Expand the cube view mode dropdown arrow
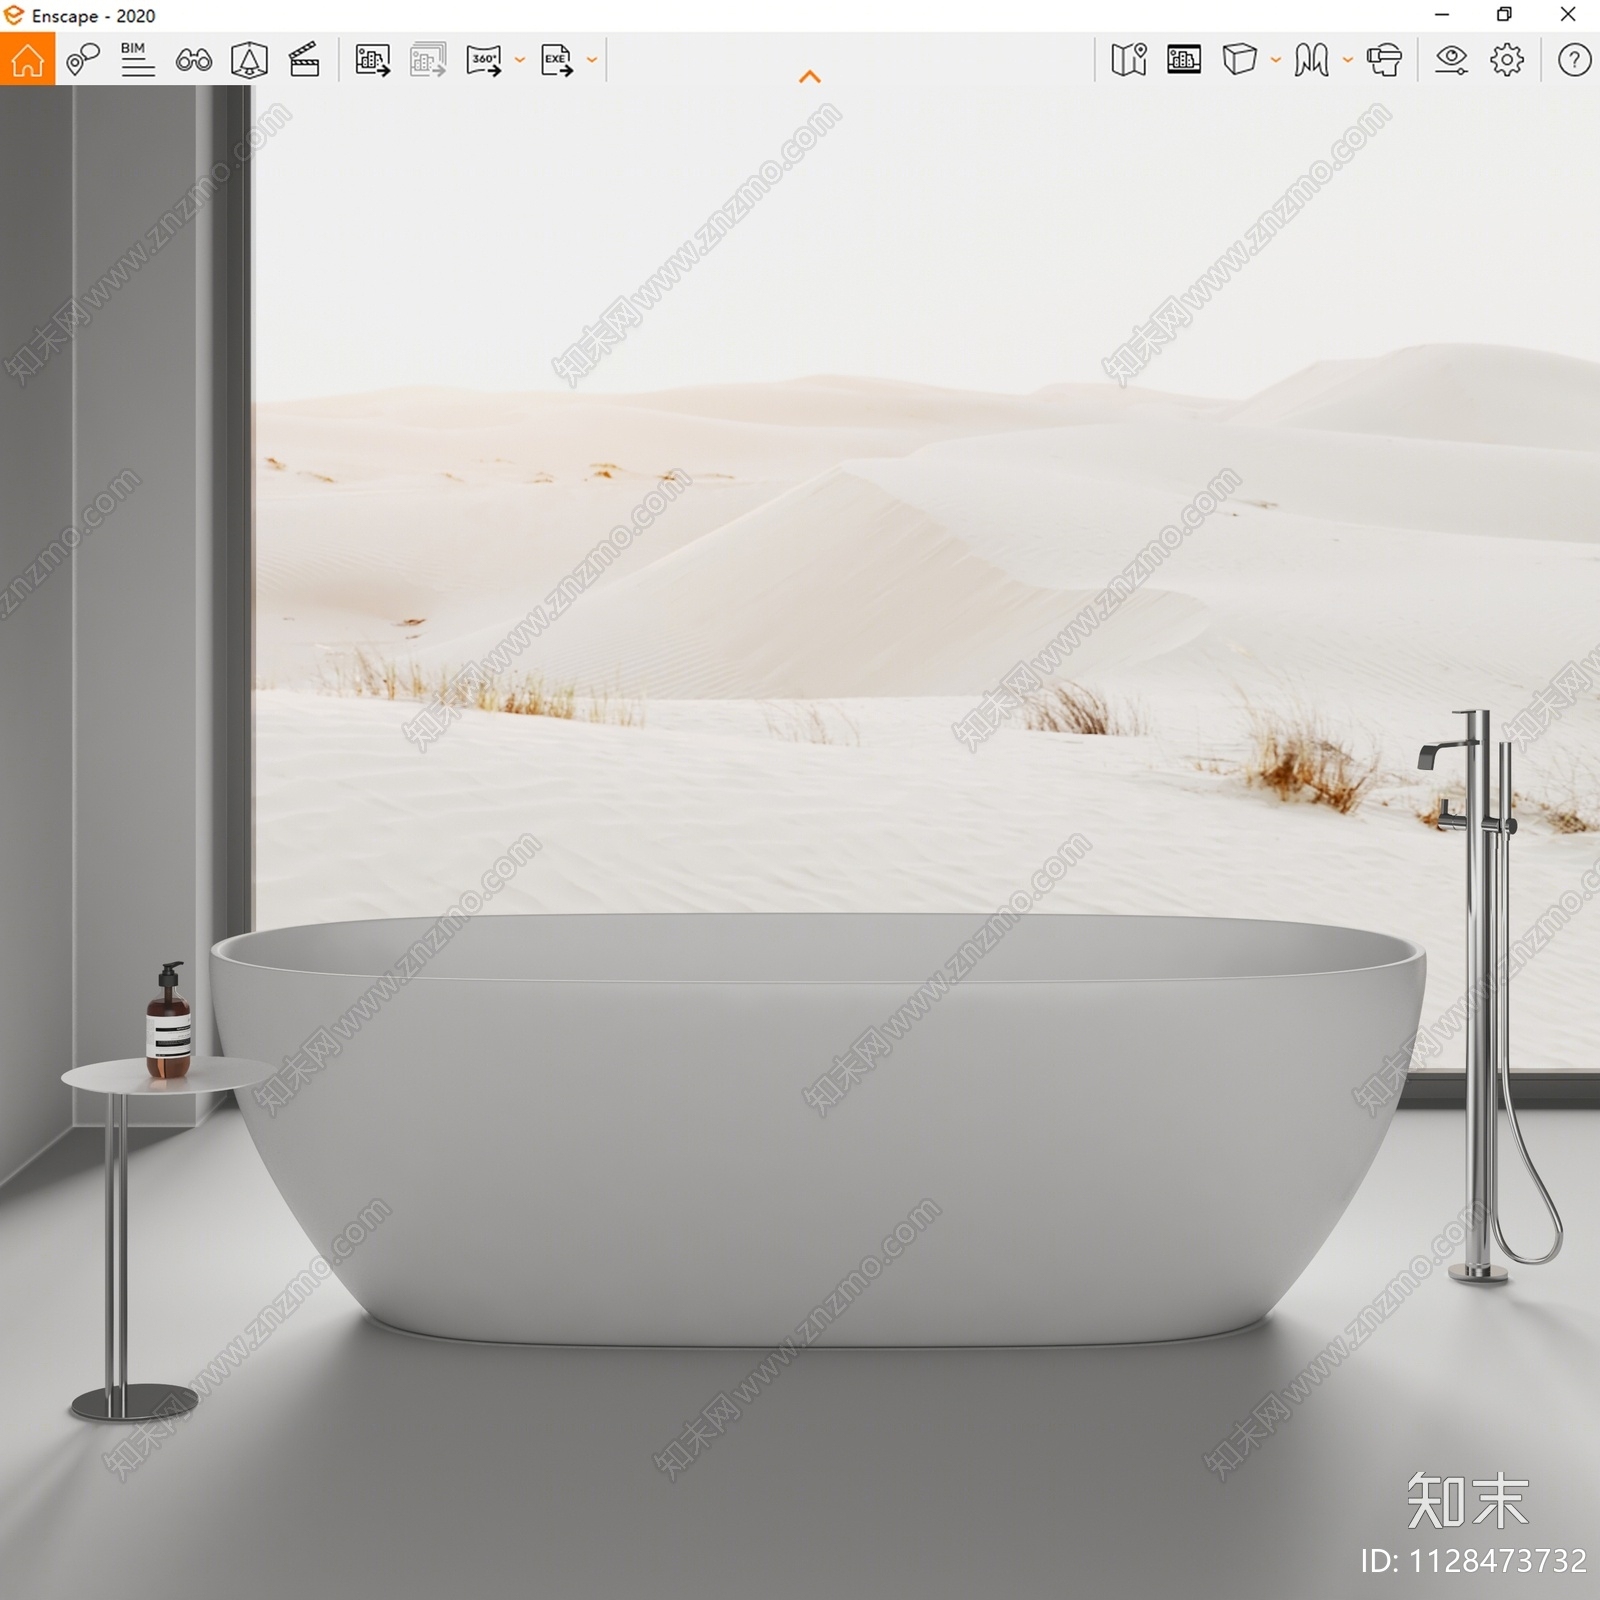 tap(1276, 60)
